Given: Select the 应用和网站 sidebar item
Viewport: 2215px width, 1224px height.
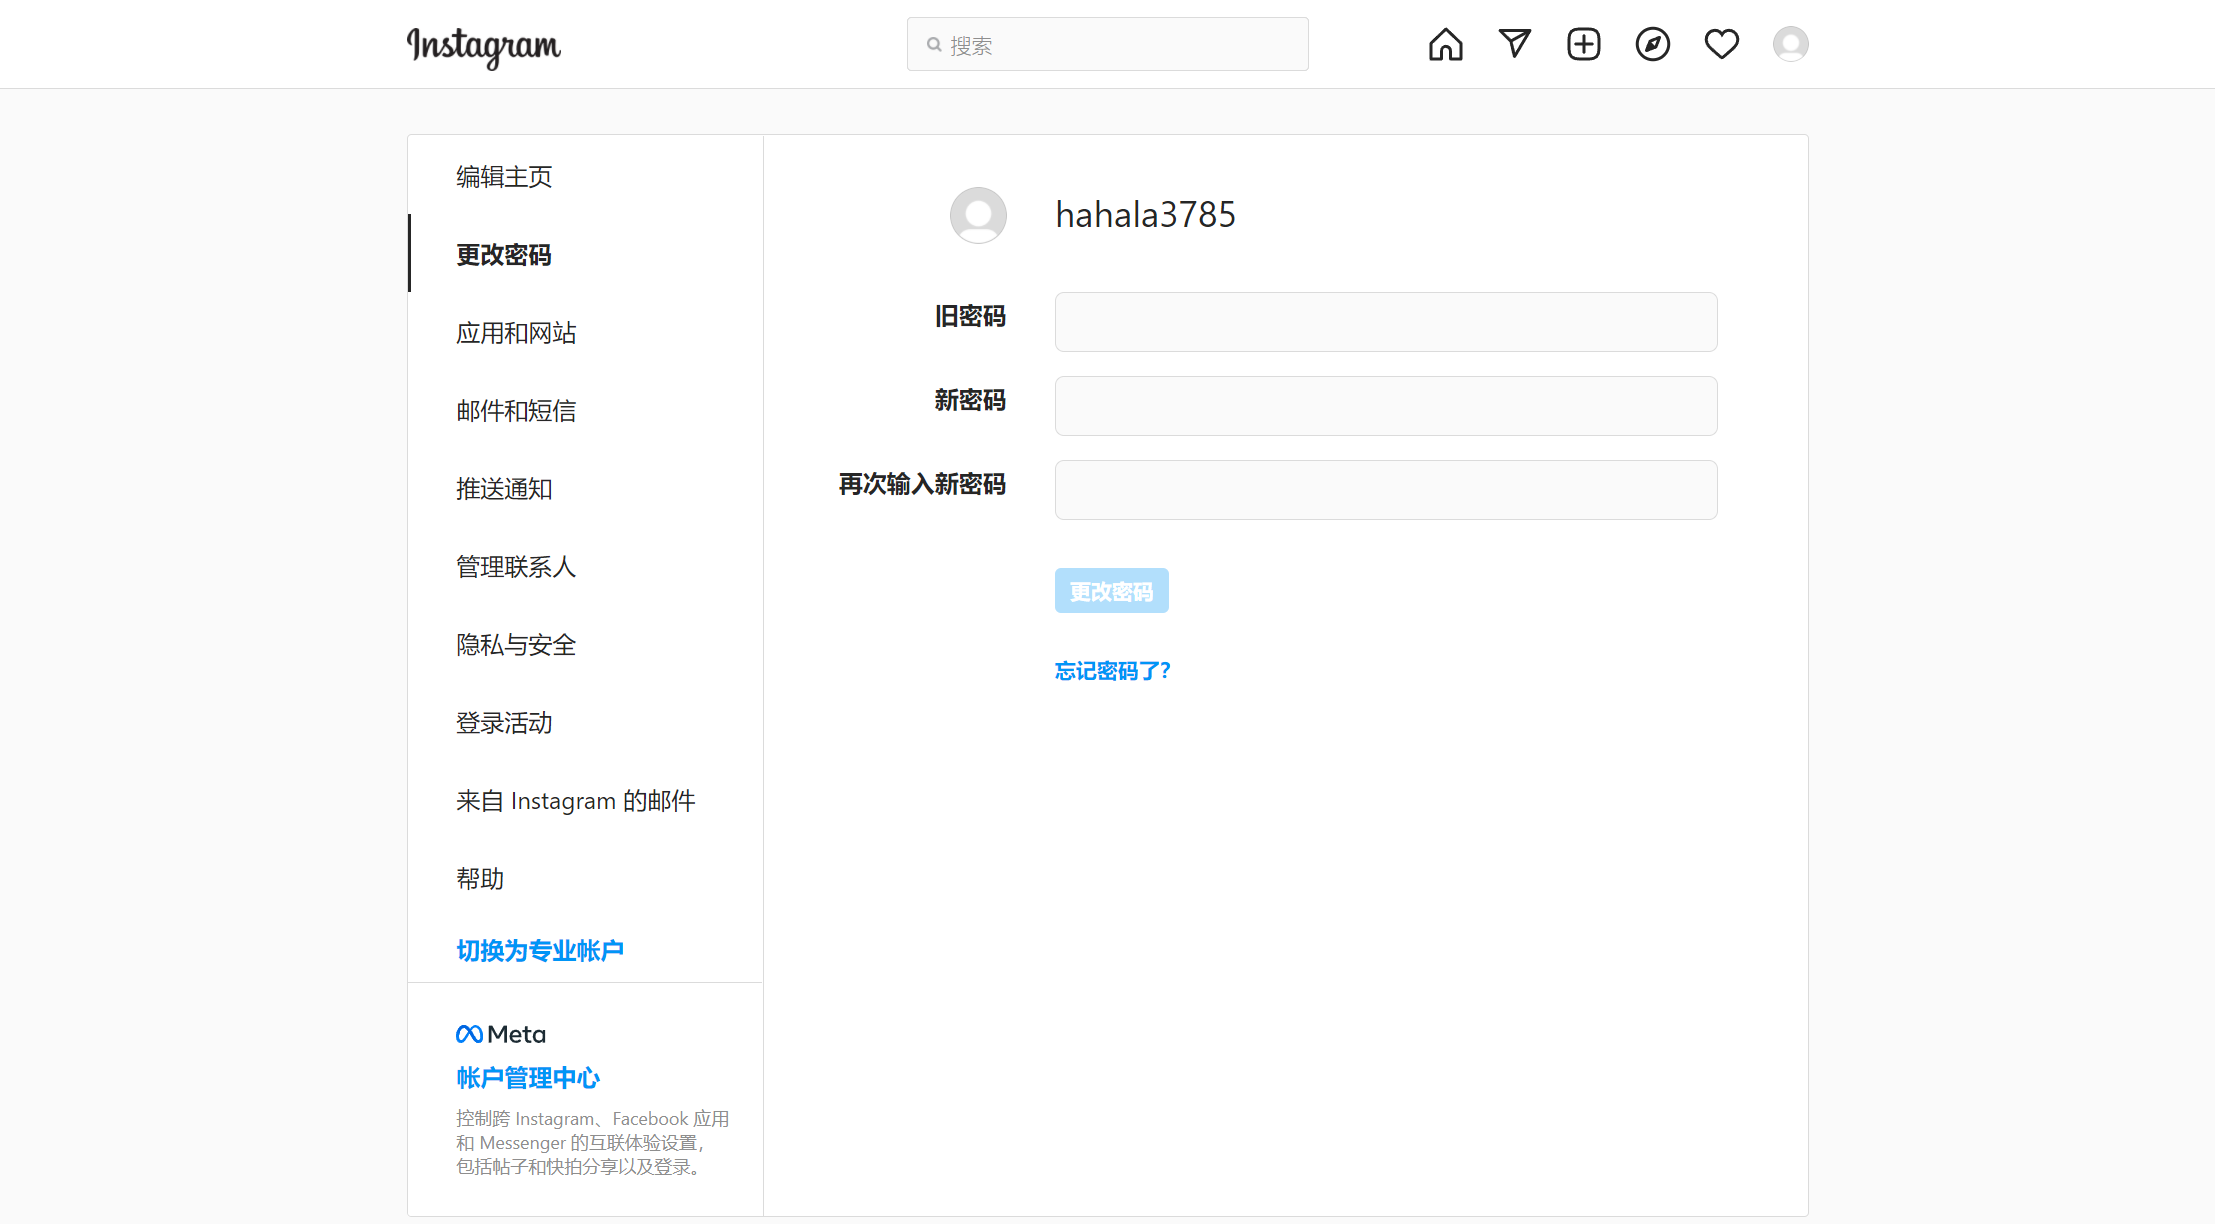Looking at the screenshot, I should (516, 333).
